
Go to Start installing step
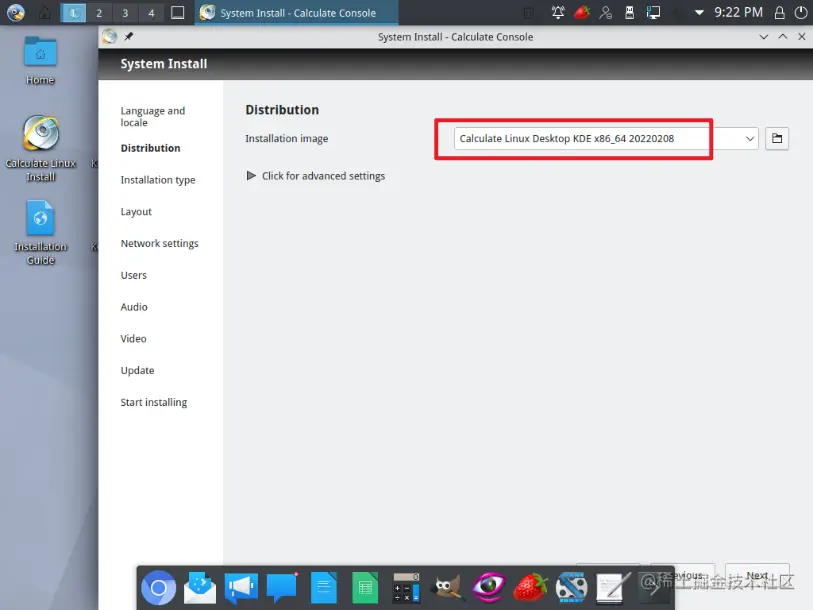[x=153, y=402]
